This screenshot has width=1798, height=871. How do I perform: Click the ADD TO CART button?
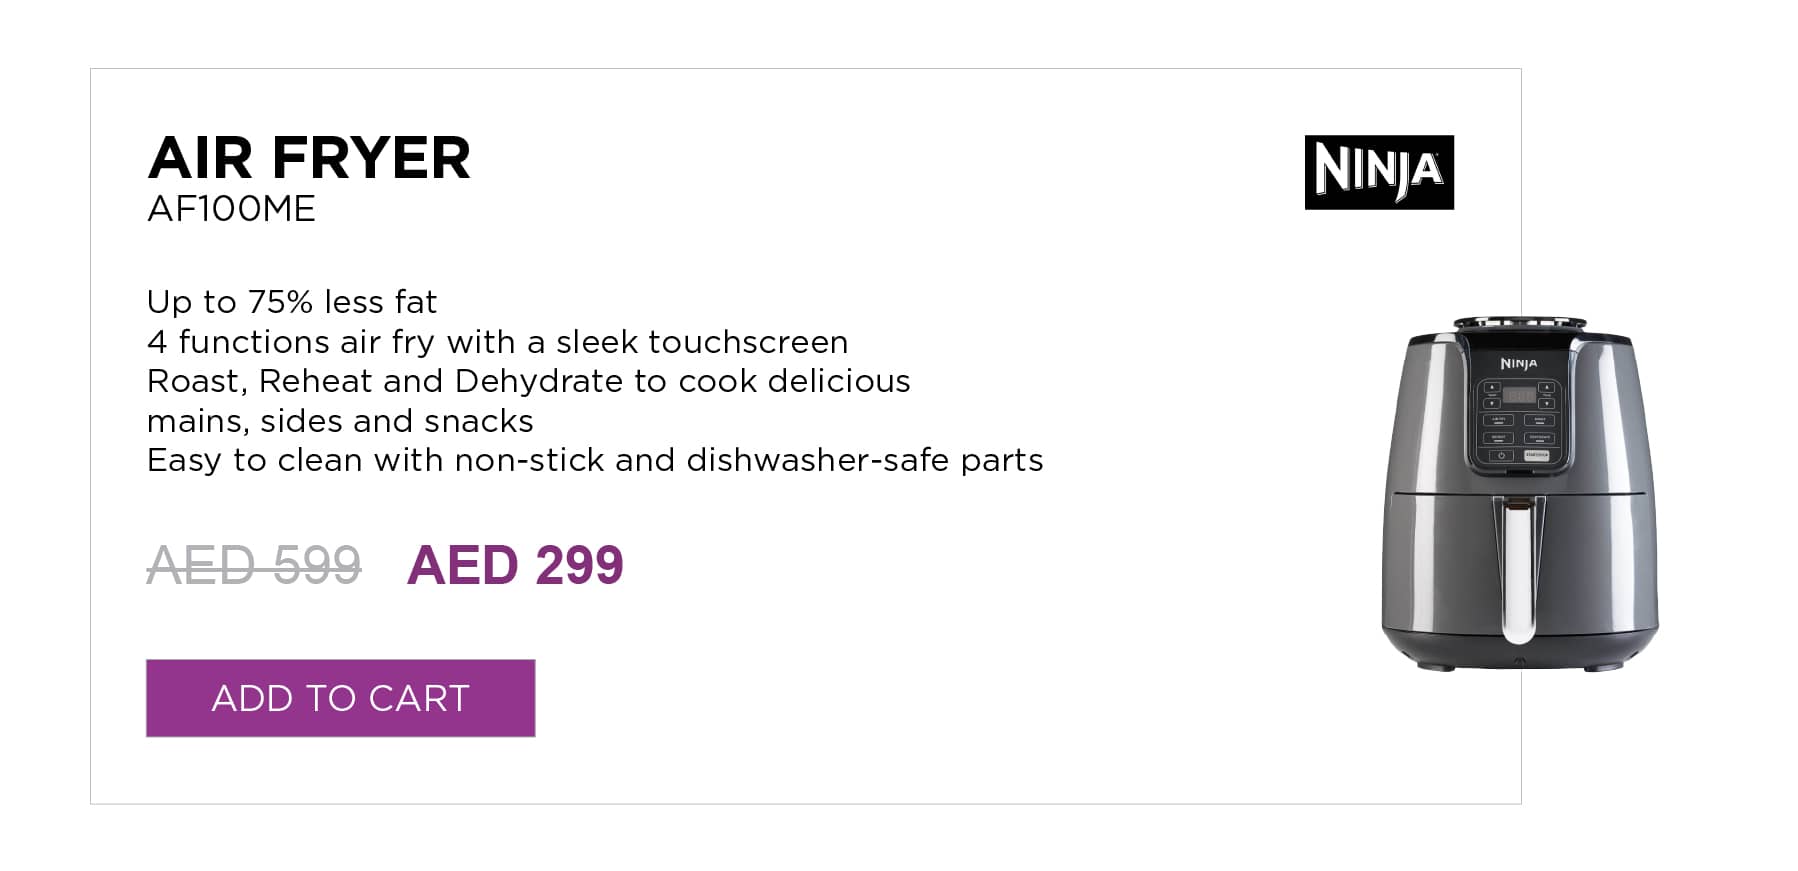340,698
